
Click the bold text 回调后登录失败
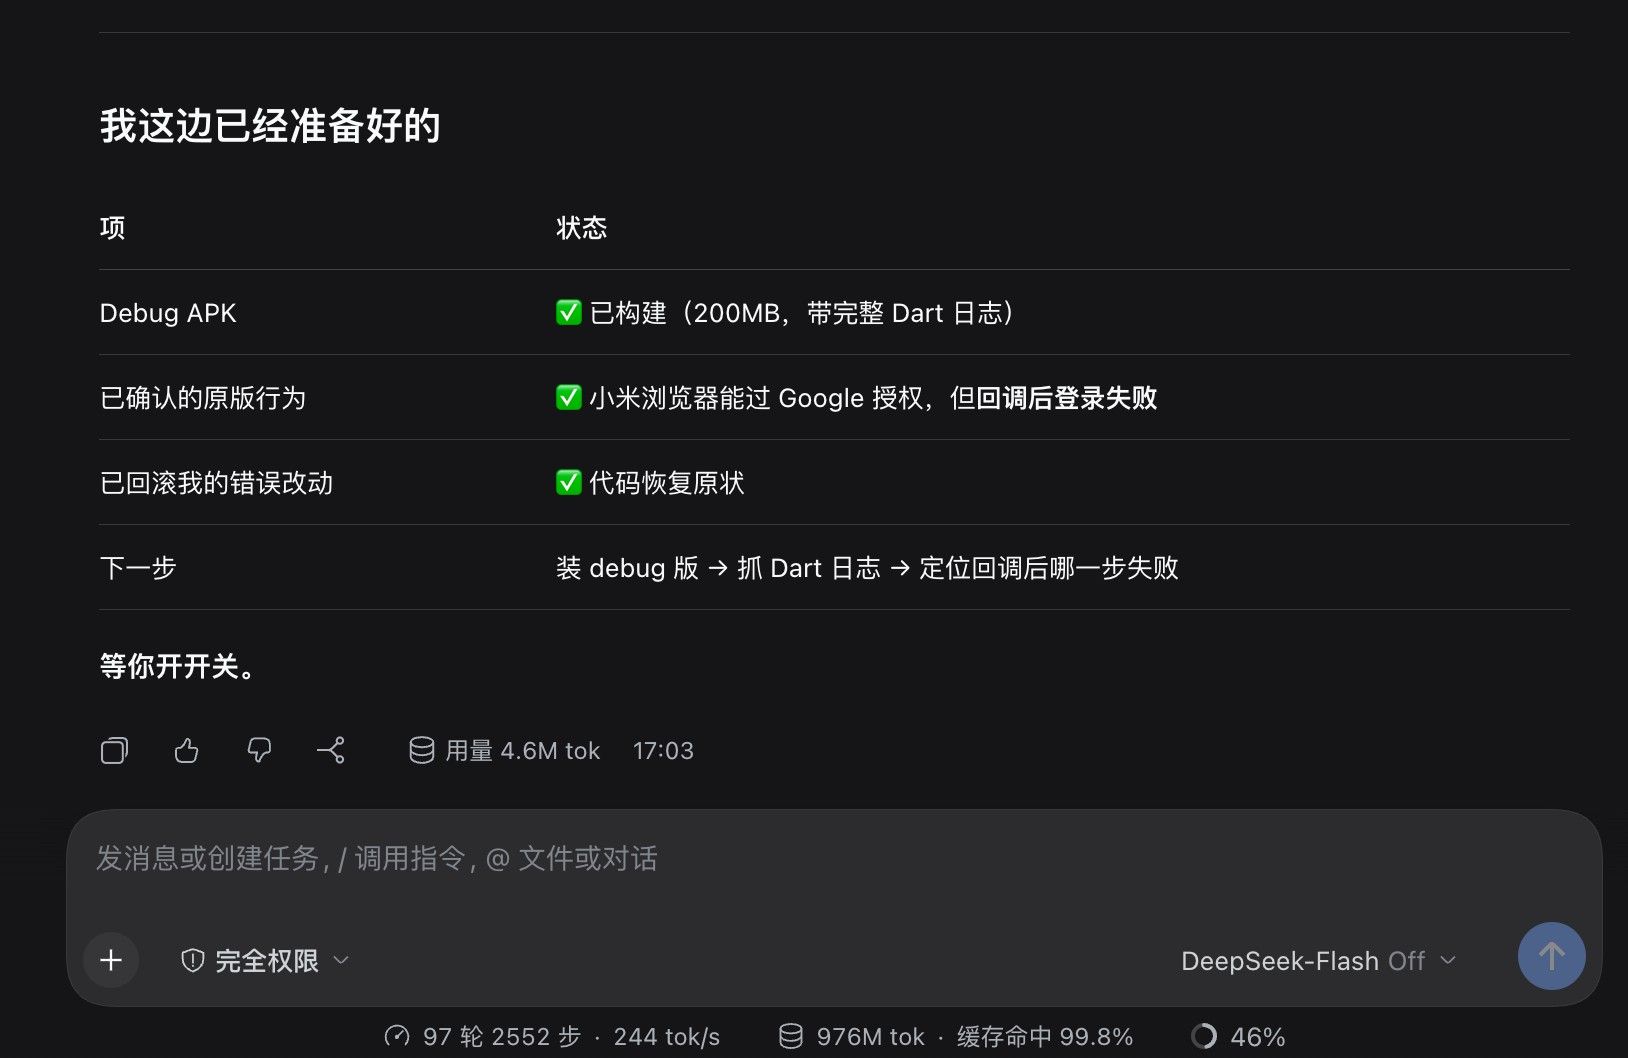pyautogui.click(x=1066, y=398)
